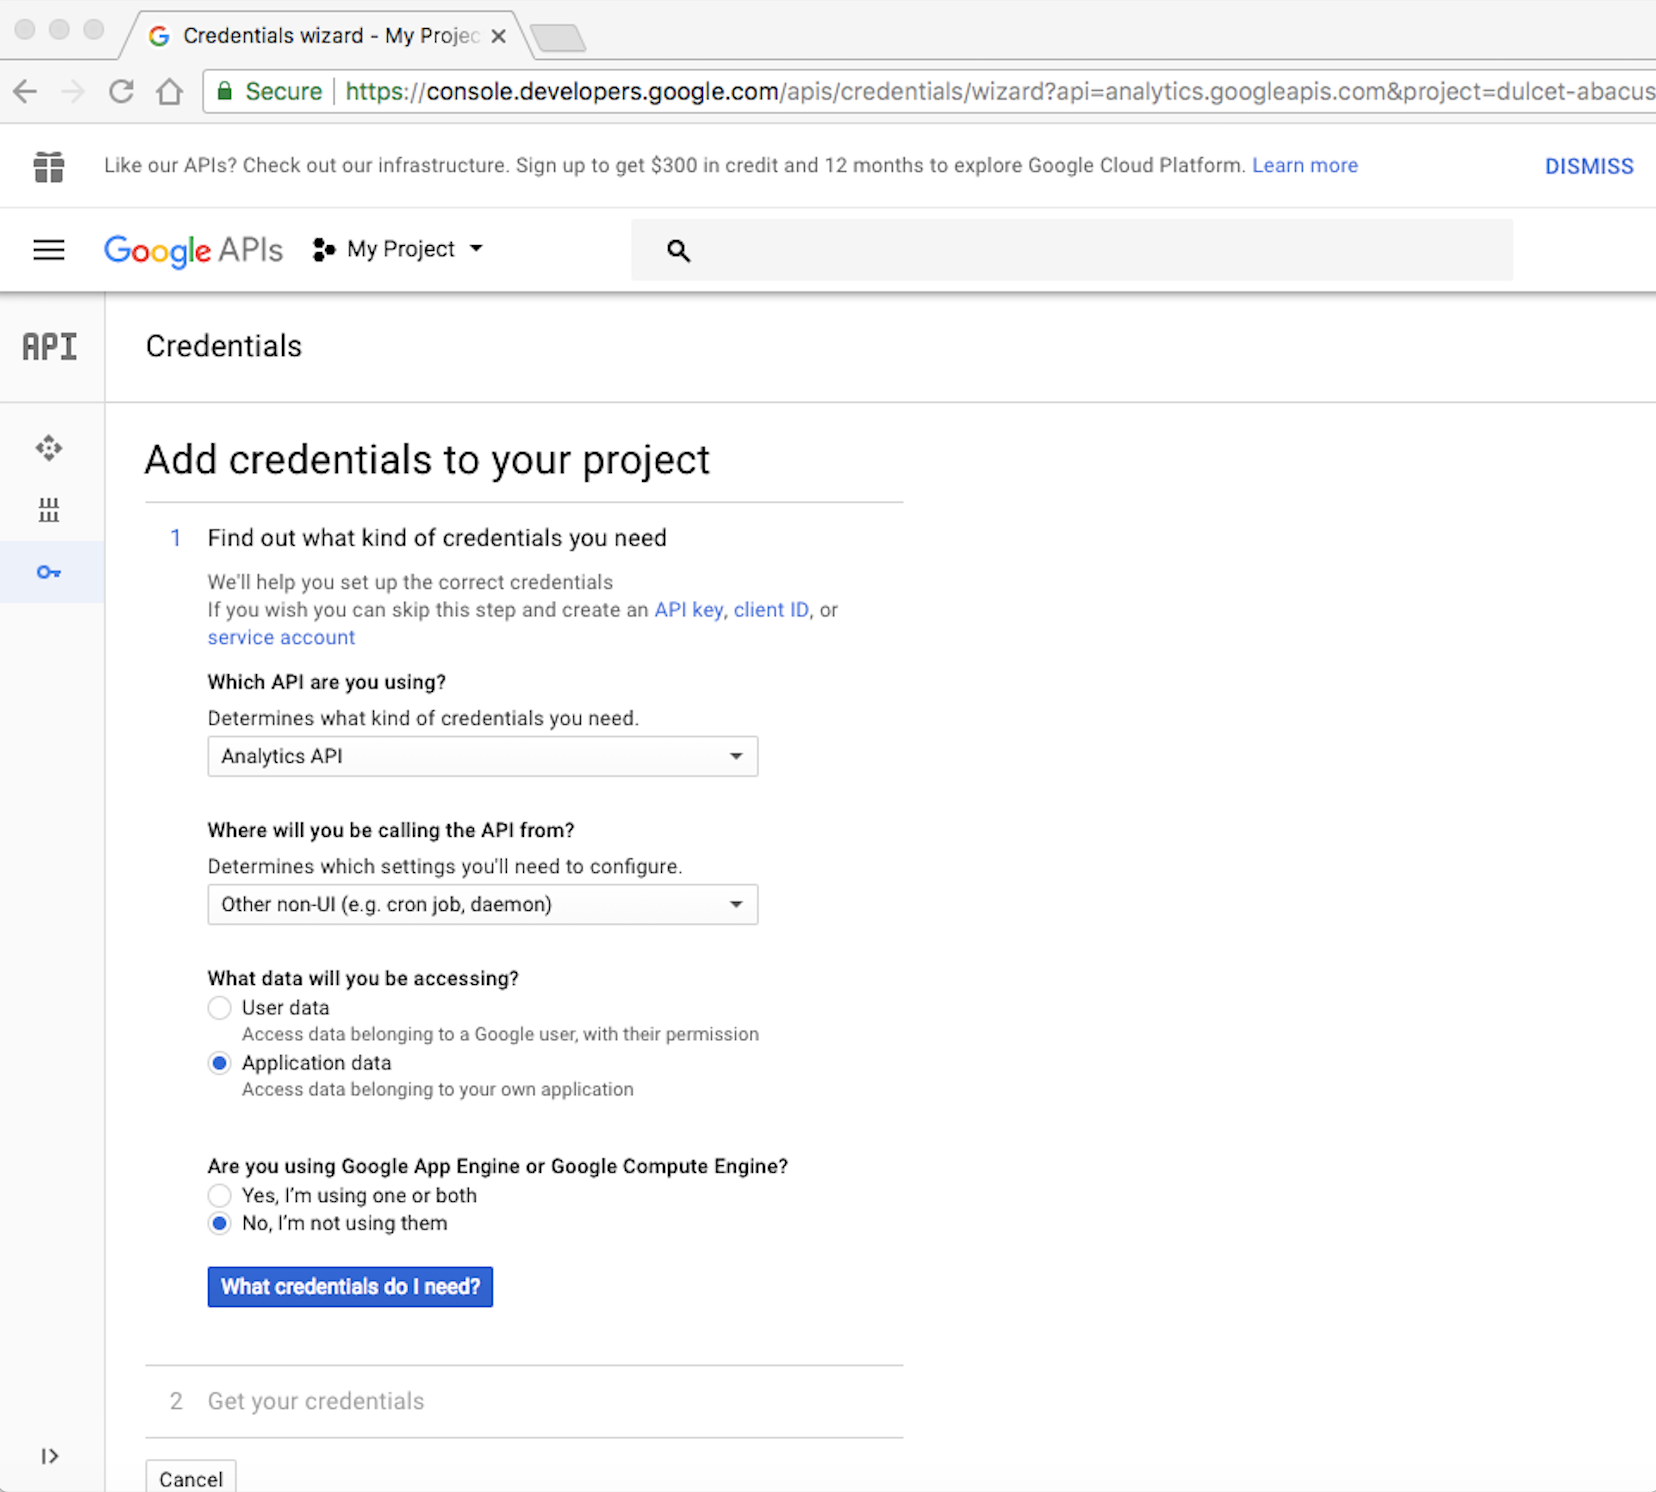Open the hamburger navigation menu
This screenshot has width=1656, height=1492.
click(49, 250)
